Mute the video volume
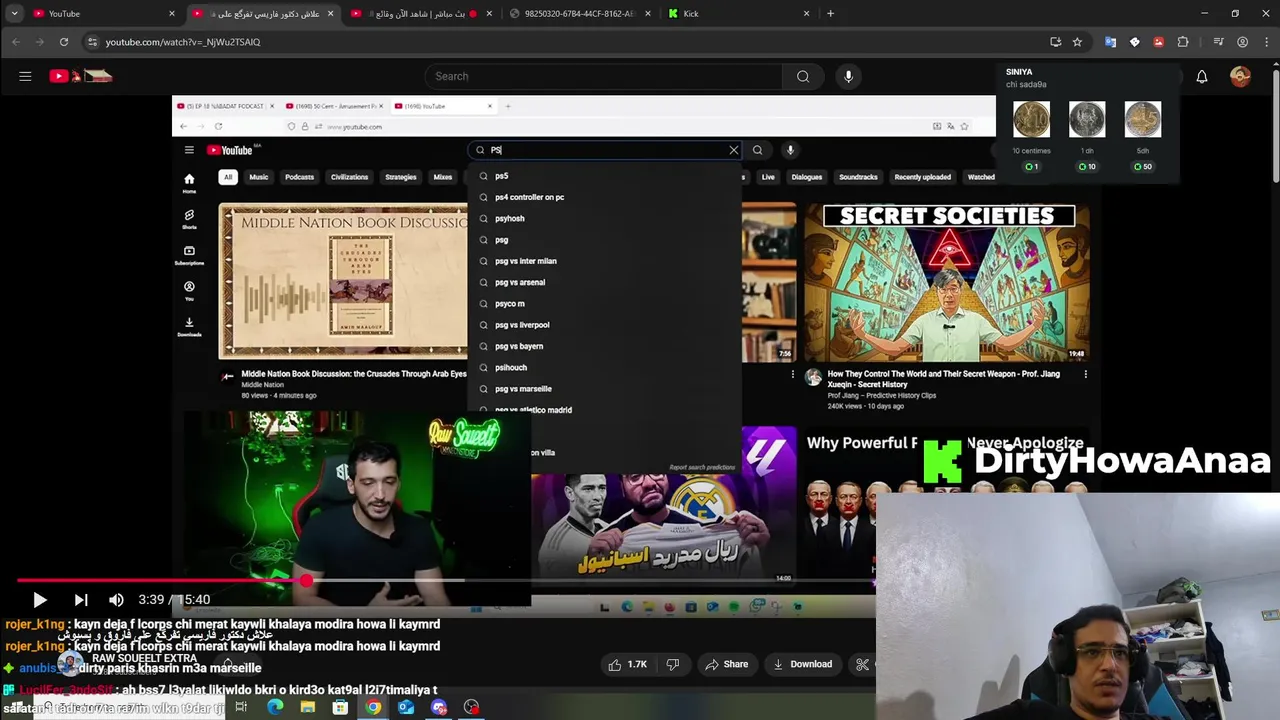This screenshot has width=1280, height=720. (116, 600)
